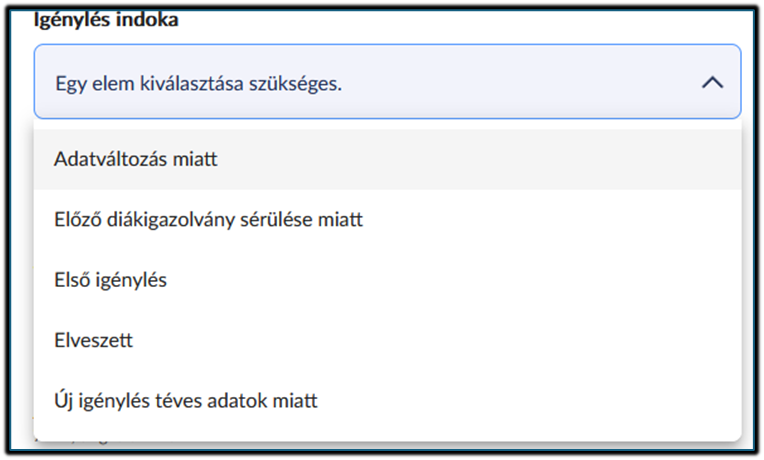Screen dimensions: 764x460
Task: Click the first-time request list item
Action: (x=111, y=280)
